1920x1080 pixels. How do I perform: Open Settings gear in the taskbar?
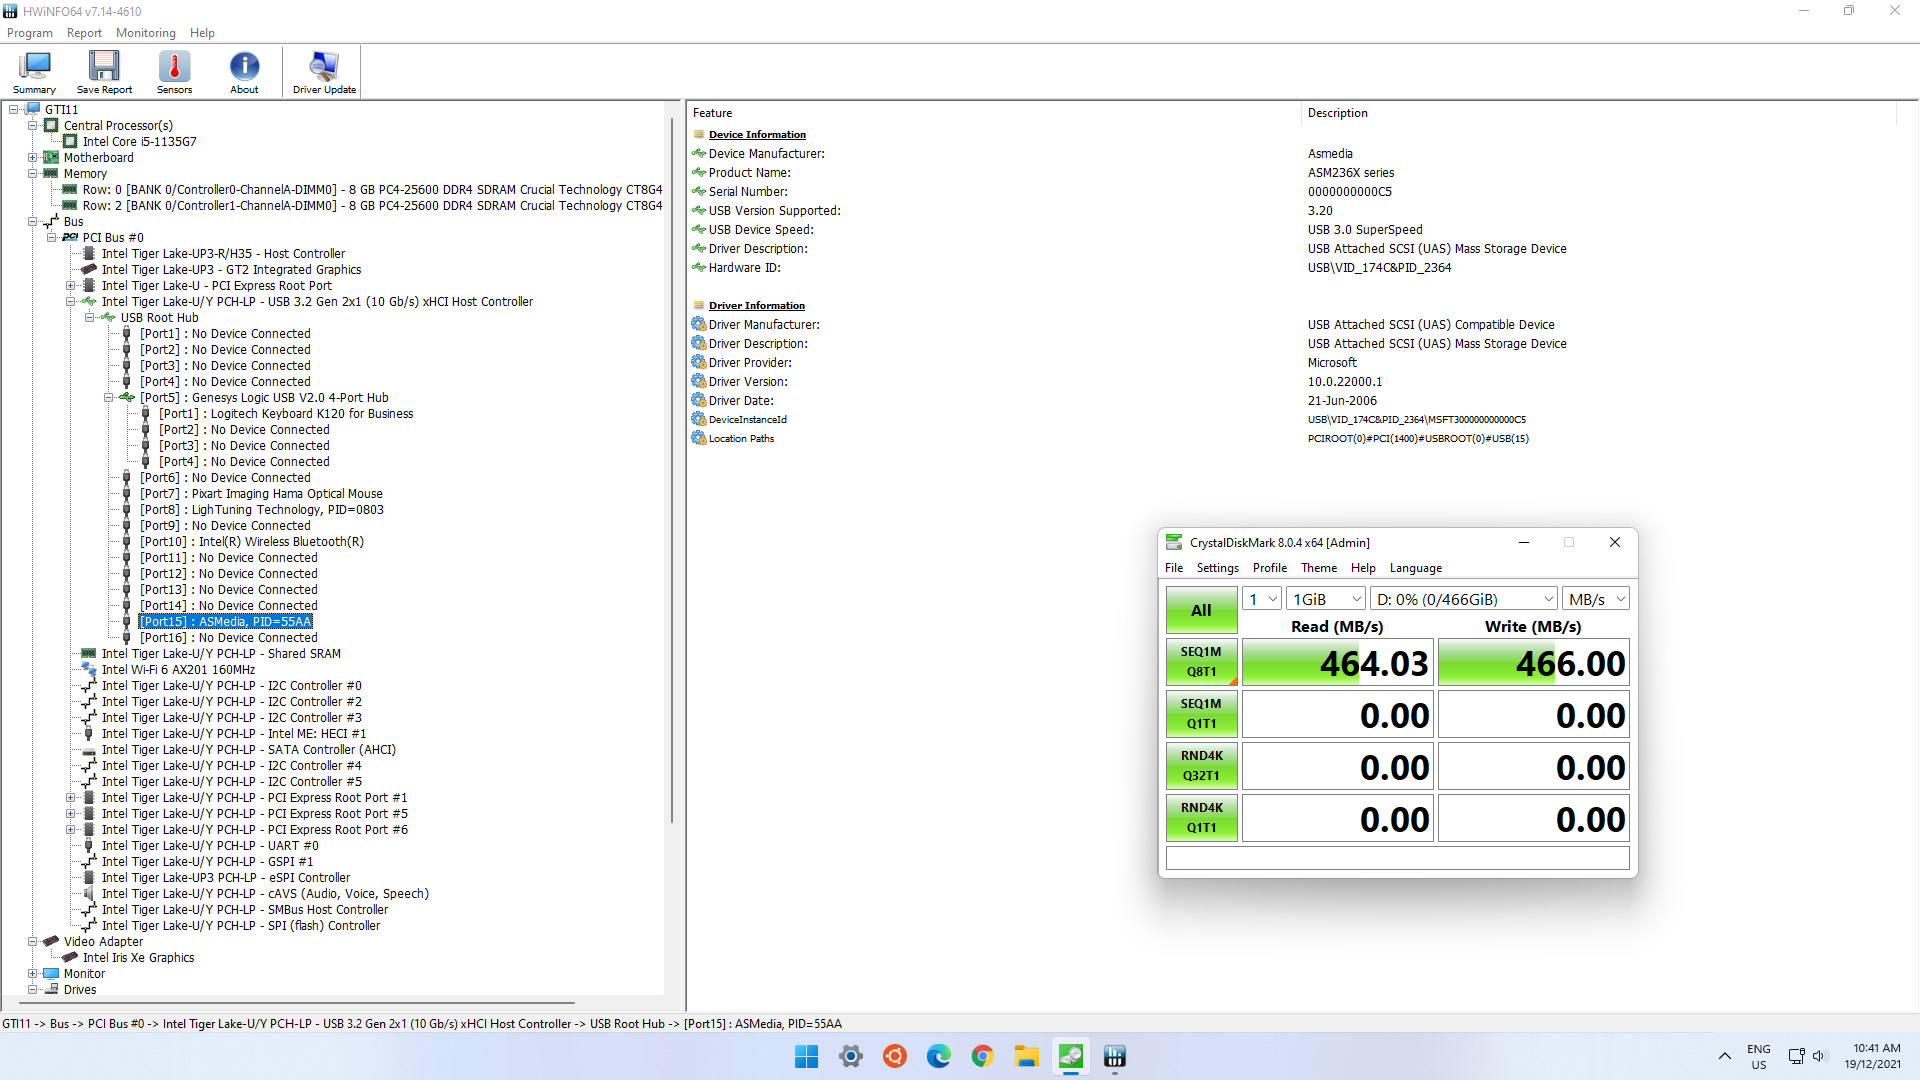(x=850, y=1056)
